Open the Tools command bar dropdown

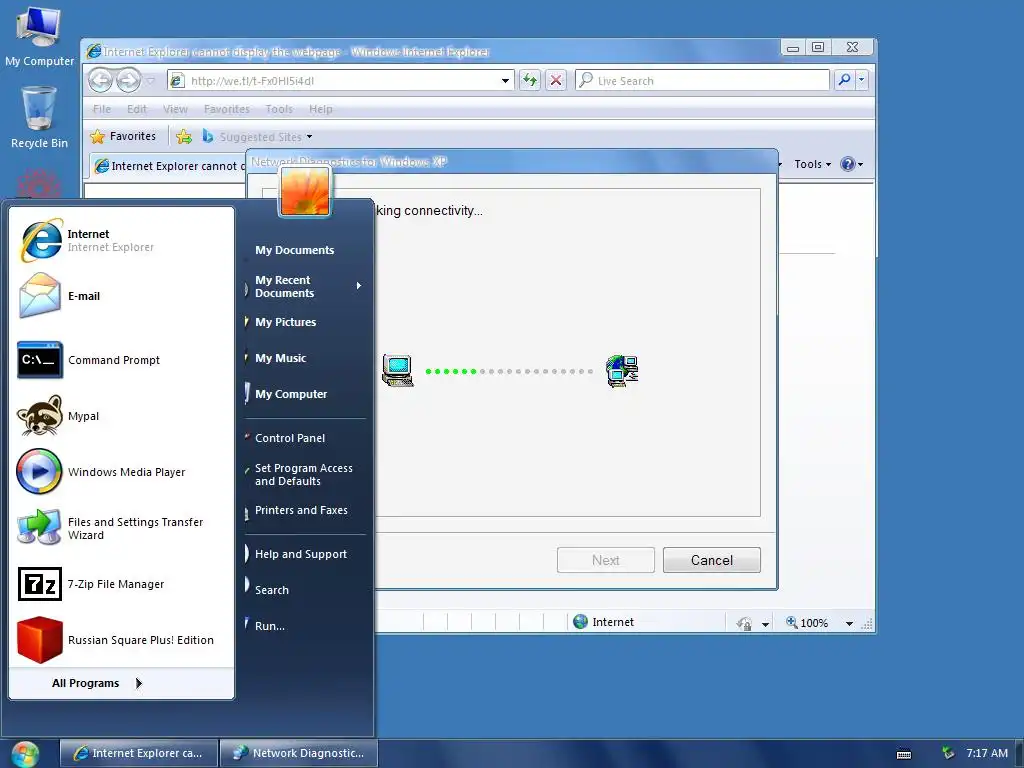tap(812, 164)
